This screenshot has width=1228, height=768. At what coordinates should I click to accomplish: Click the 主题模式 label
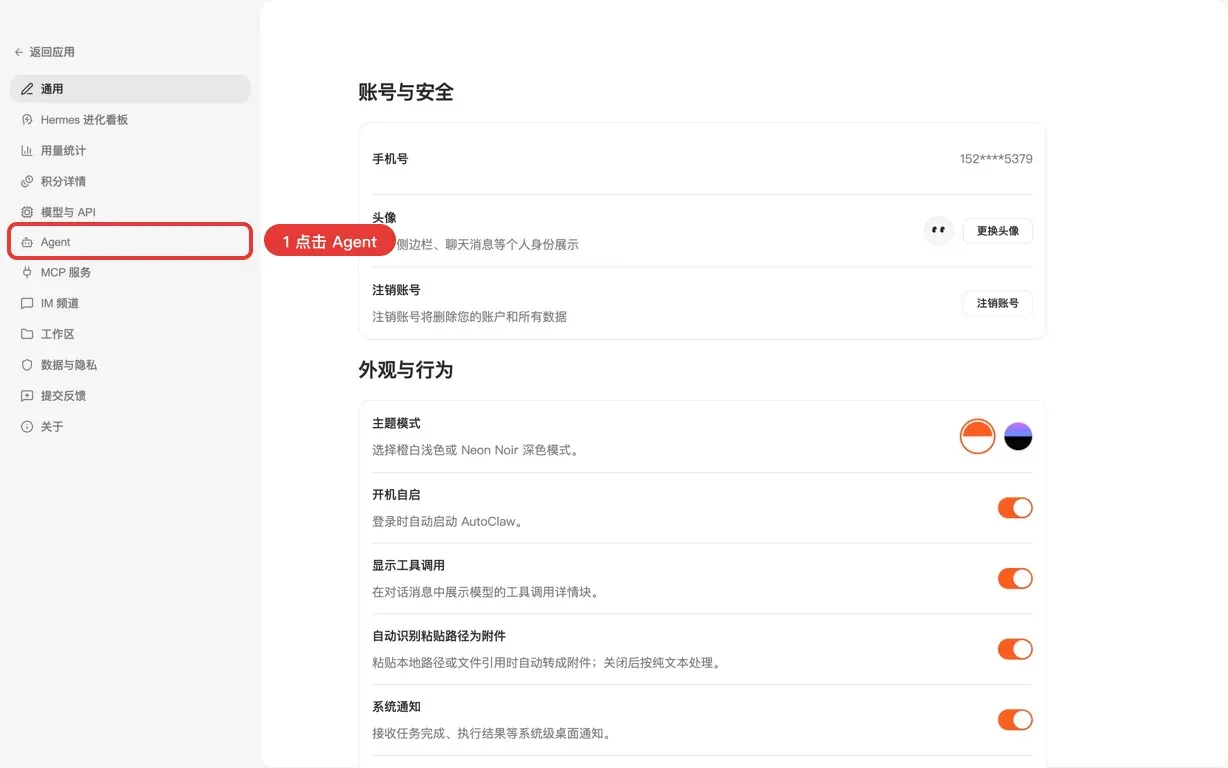[396, 424]
